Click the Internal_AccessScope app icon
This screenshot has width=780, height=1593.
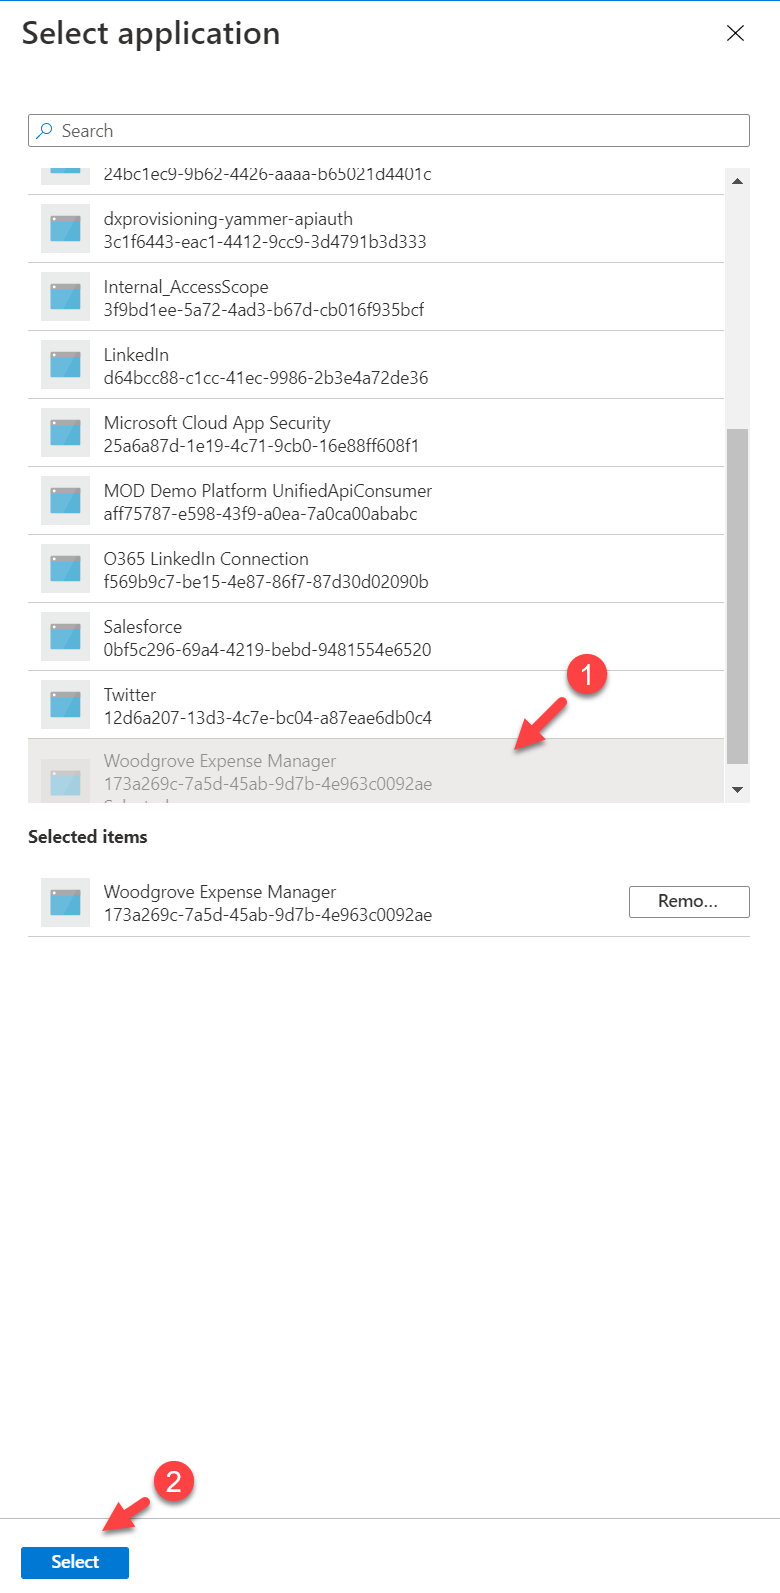[x=65, y=297]
